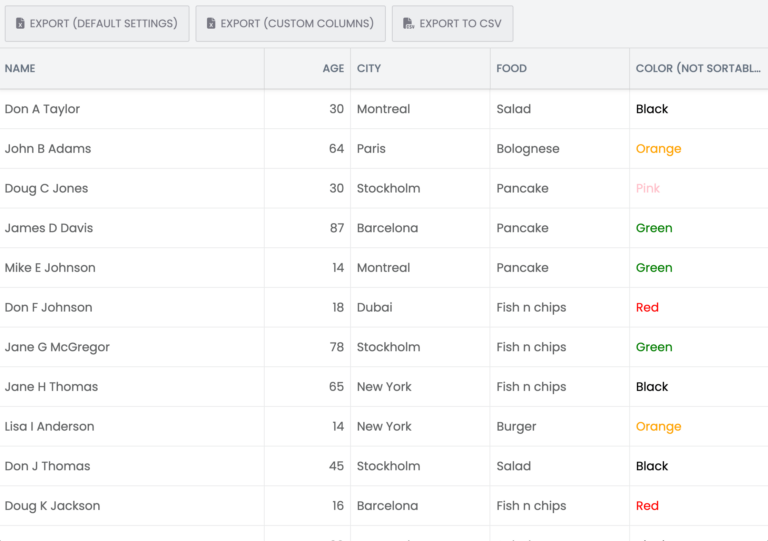Click the food Burger in Lisa I Anderson row
The width and height of the screenshot is (768, 541).
(x=516, y=426)
